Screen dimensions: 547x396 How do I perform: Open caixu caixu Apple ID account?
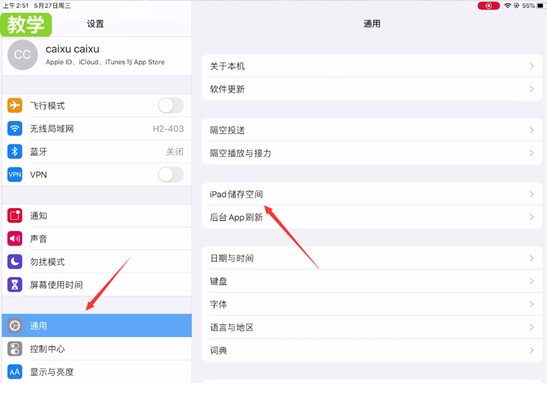97,55
